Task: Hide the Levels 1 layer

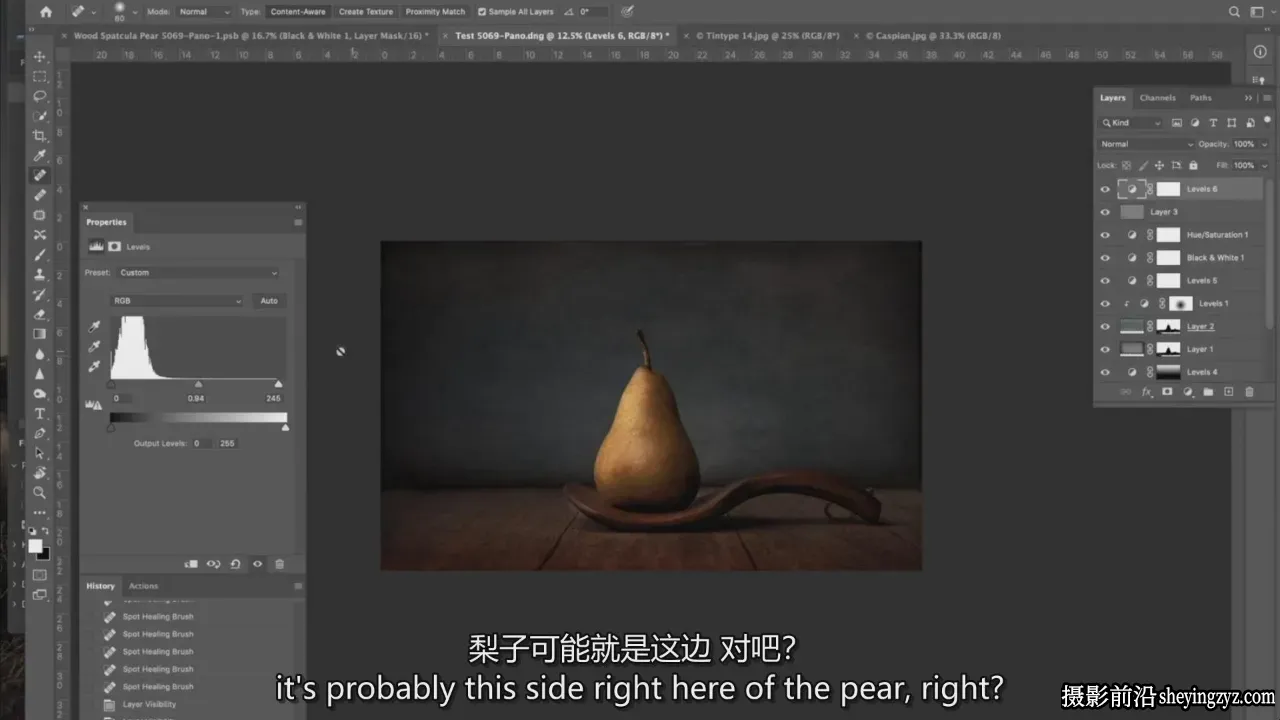Action: tap(1105, 304)
